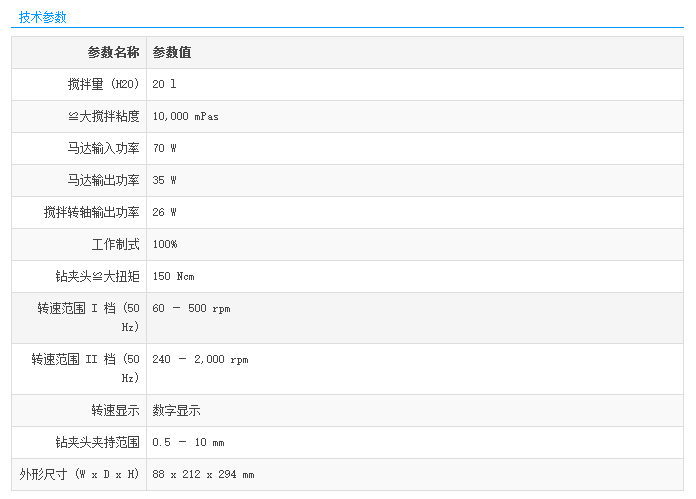
Task: Select the 88 x 212 x 294 mm value
Action: [203, 474]
